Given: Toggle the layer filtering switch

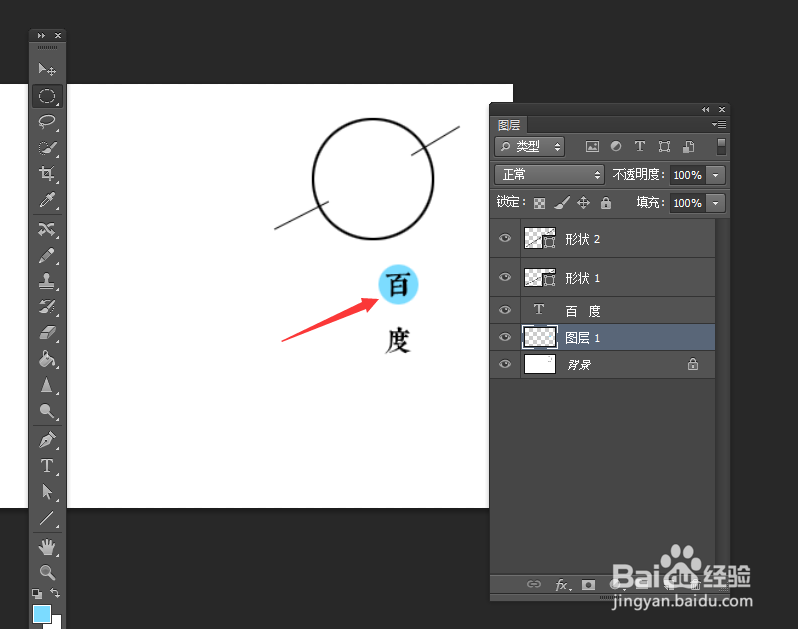Looking at the screenshot, I should click(x=721, y=147).
